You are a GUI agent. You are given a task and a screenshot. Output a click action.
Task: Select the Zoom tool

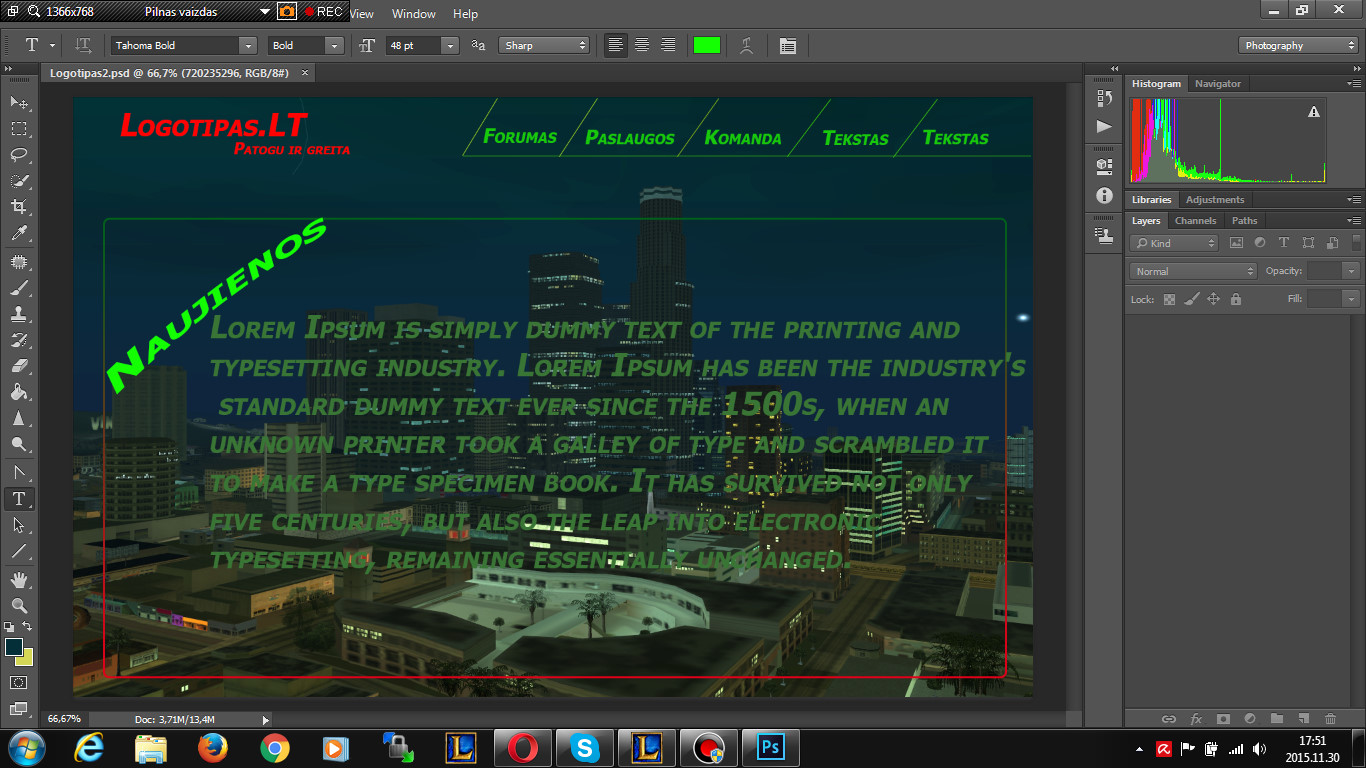click(19, 605)
